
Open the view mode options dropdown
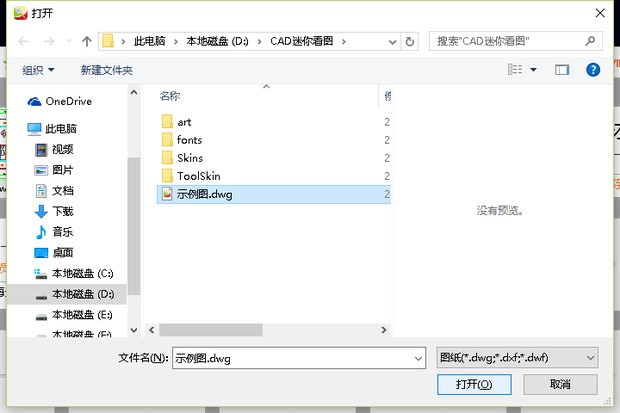click(x=533, y=70)
